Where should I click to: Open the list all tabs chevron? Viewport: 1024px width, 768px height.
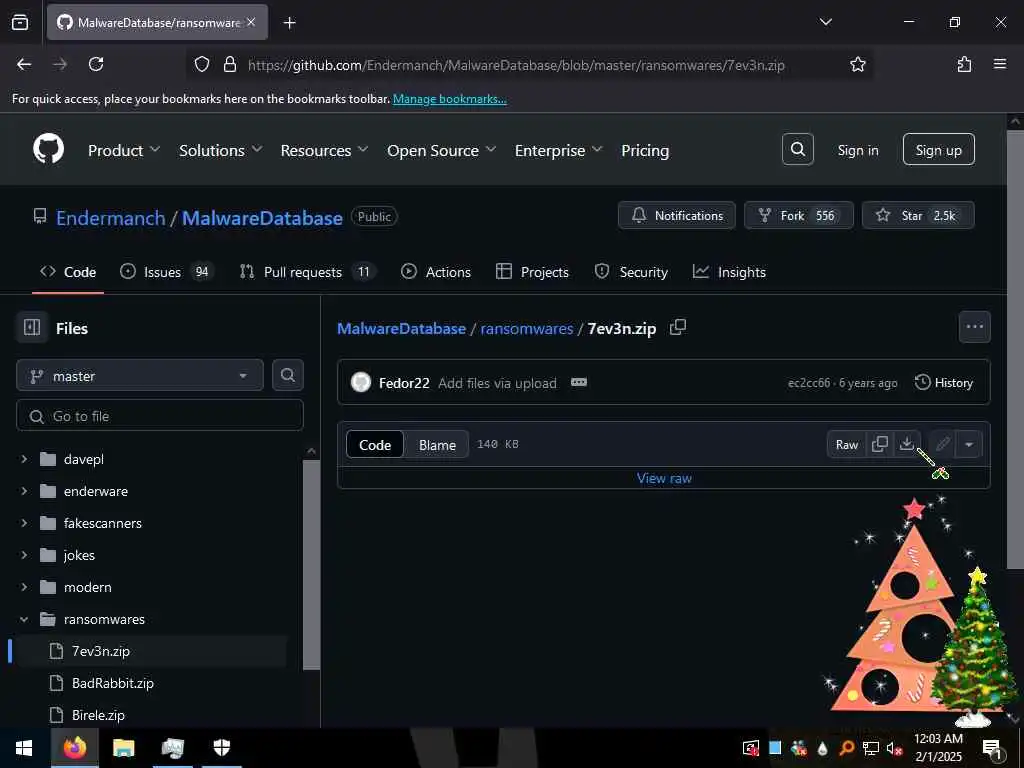(825, 22)
